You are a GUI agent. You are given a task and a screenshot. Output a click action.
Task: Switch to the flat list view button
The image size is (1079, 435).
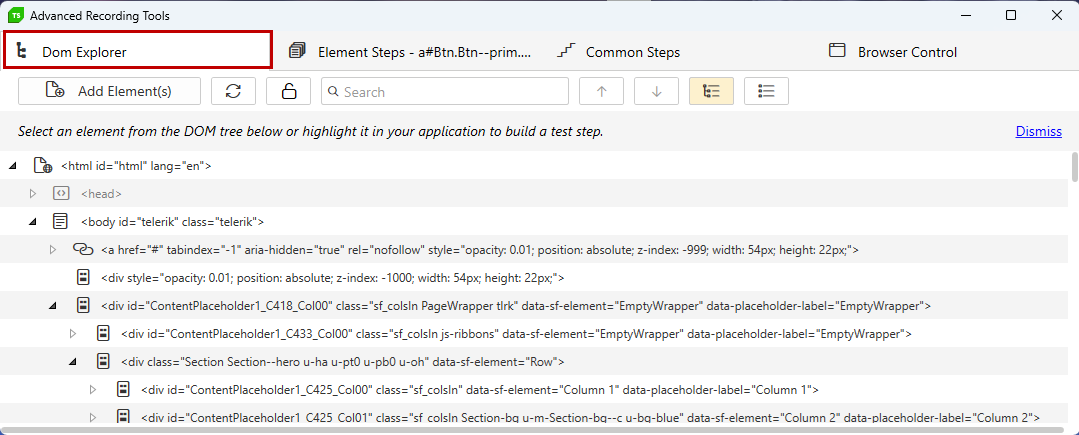tap(767, 91)
